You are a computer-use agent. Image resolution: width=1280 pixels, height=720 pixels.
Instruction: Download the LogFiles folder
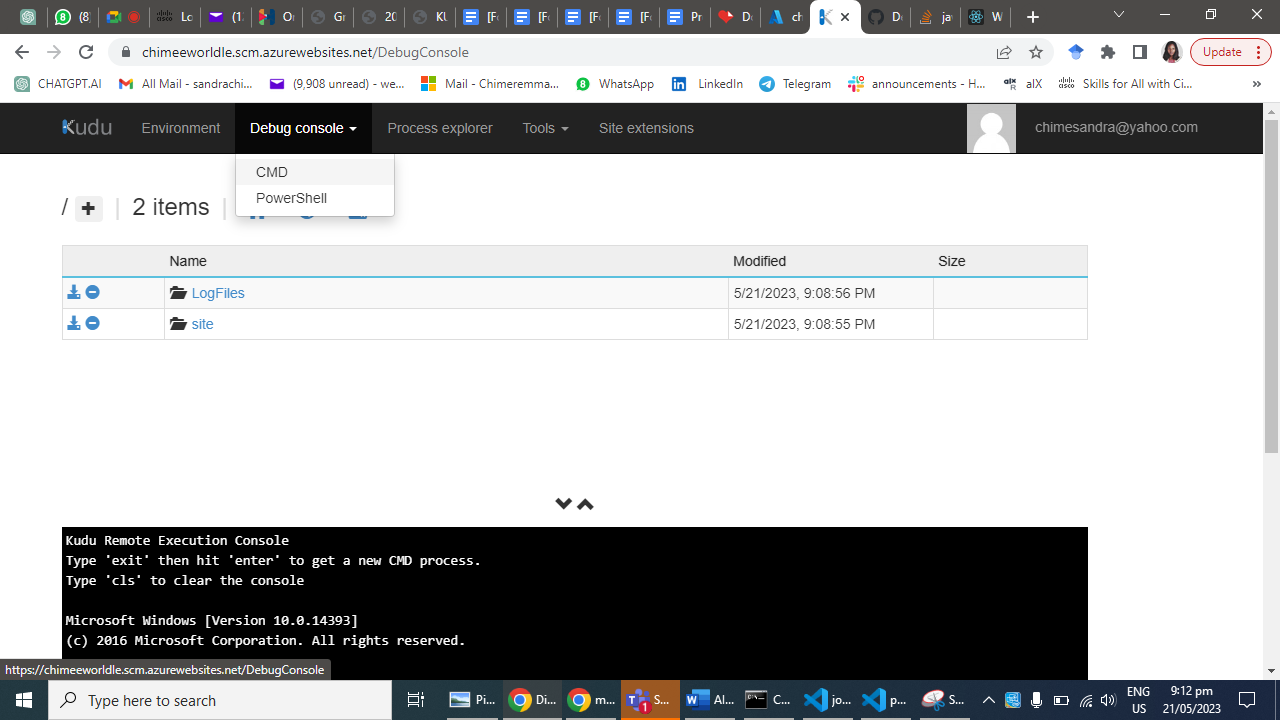click(74, 293)
